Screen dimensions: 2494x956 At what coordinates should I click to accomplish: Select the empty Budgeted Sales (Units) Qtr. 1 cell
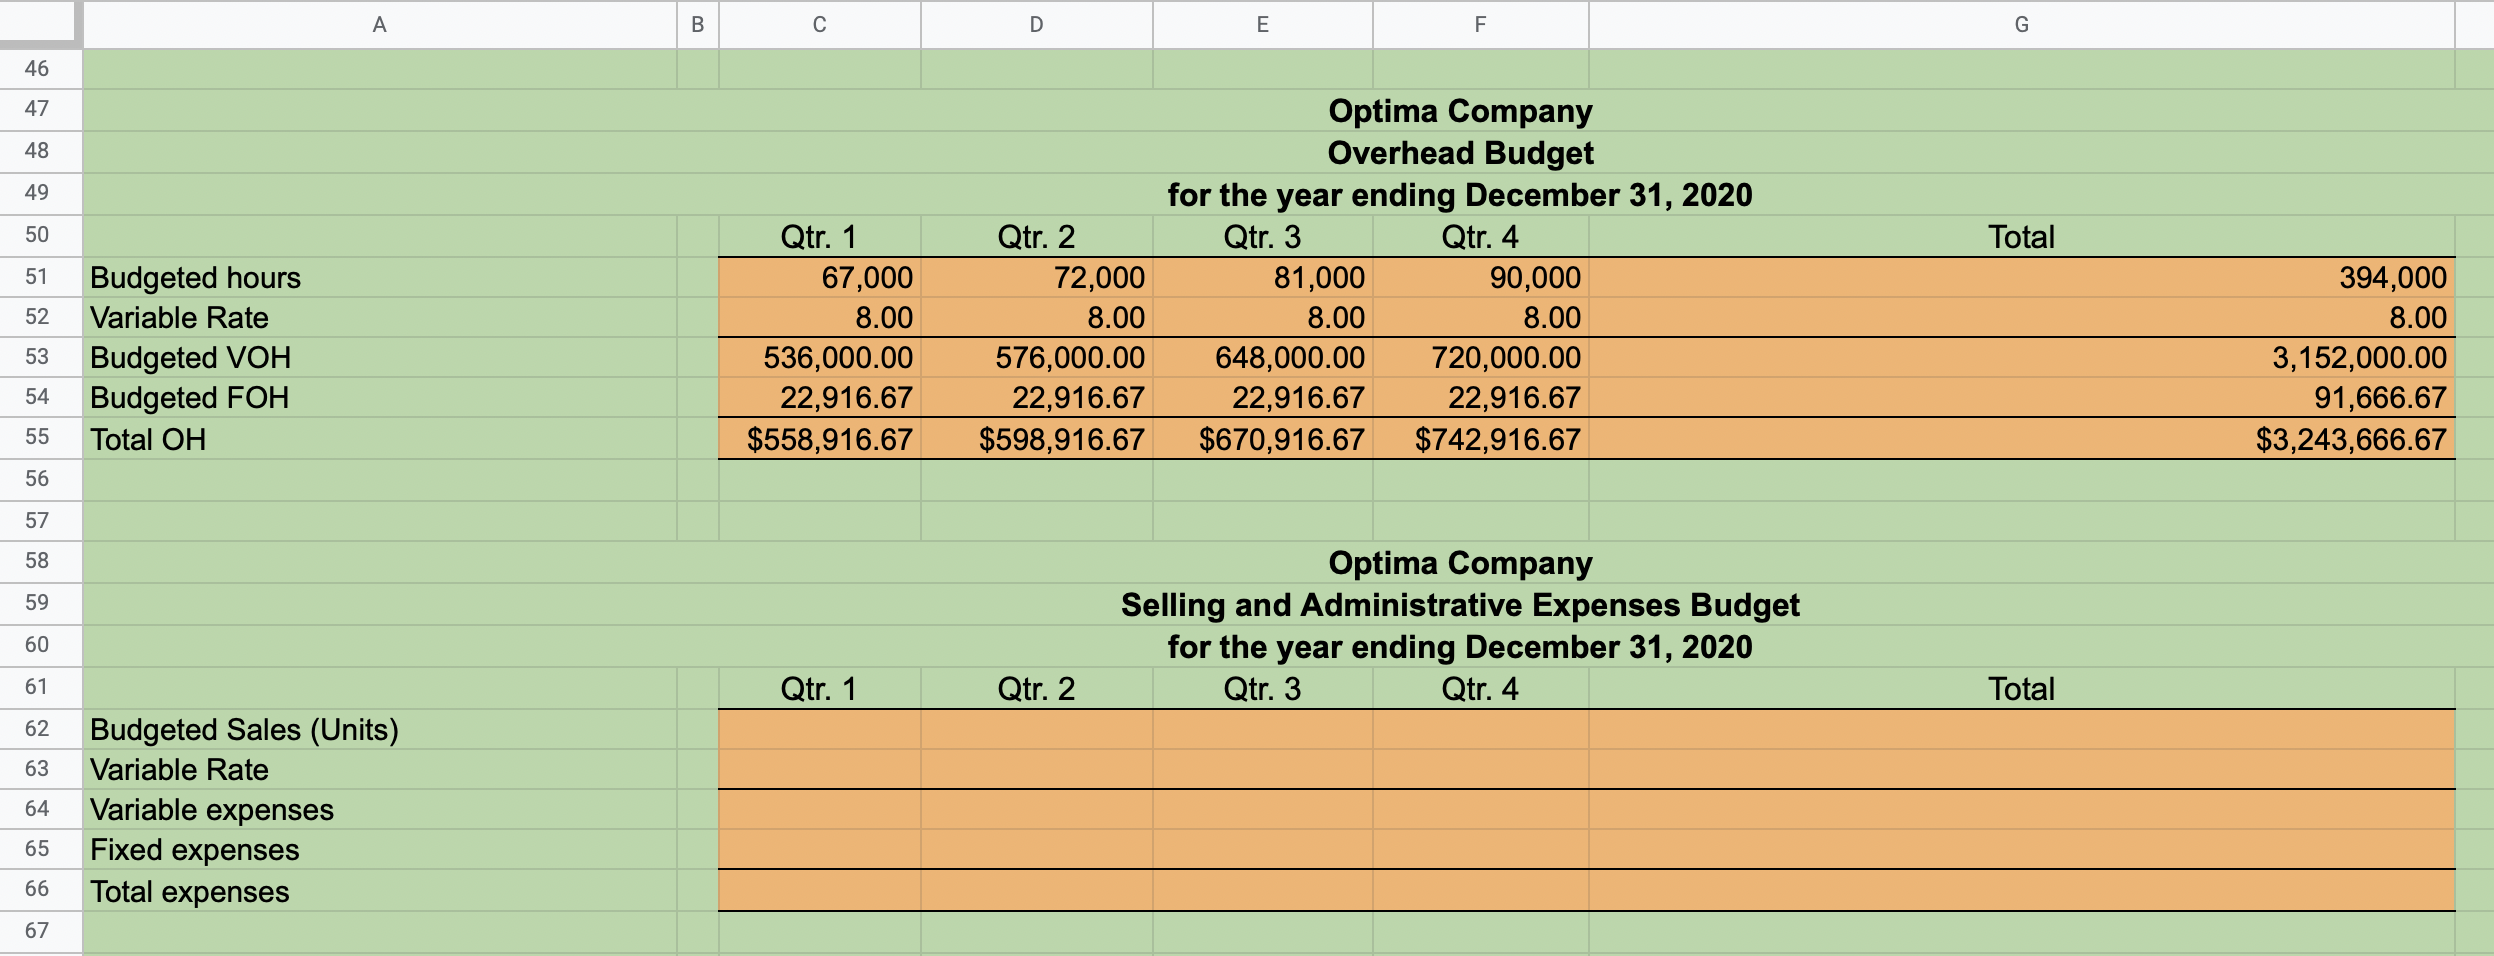[x=817, y=729]
